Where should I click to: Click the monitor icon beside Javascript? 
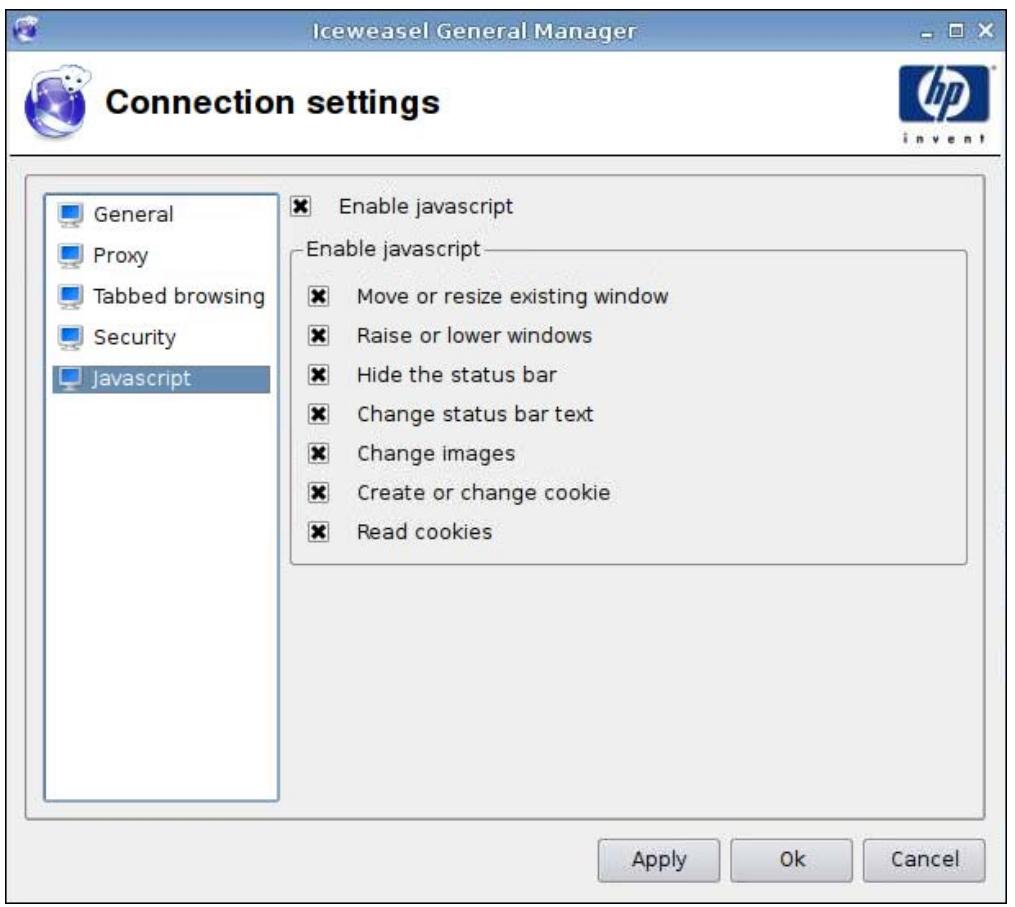[70, 379]
